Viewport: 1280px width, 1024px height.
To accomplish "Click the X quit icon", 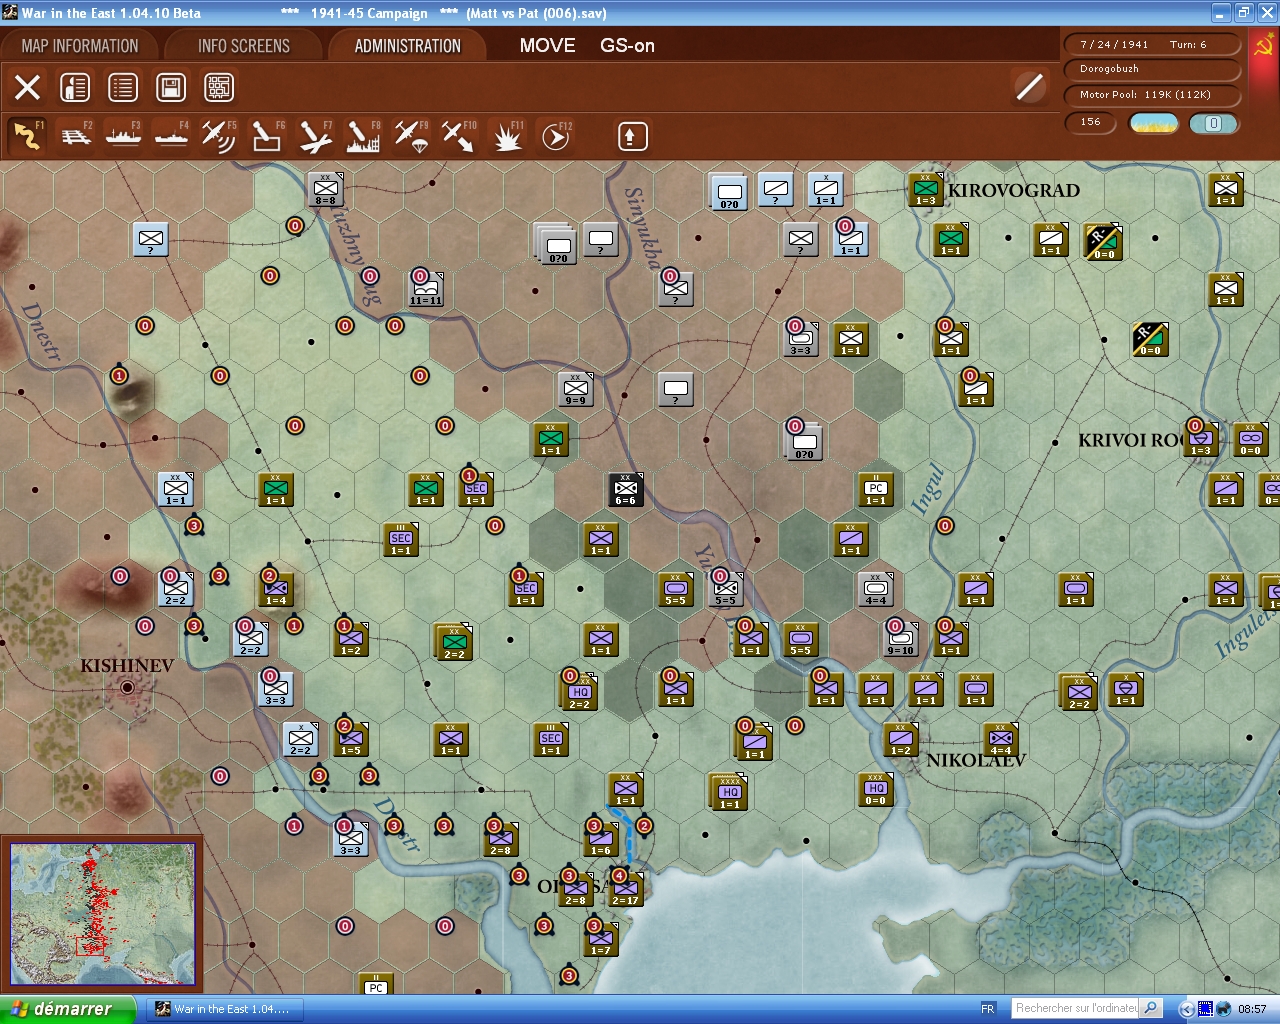I will pos(27,87).
